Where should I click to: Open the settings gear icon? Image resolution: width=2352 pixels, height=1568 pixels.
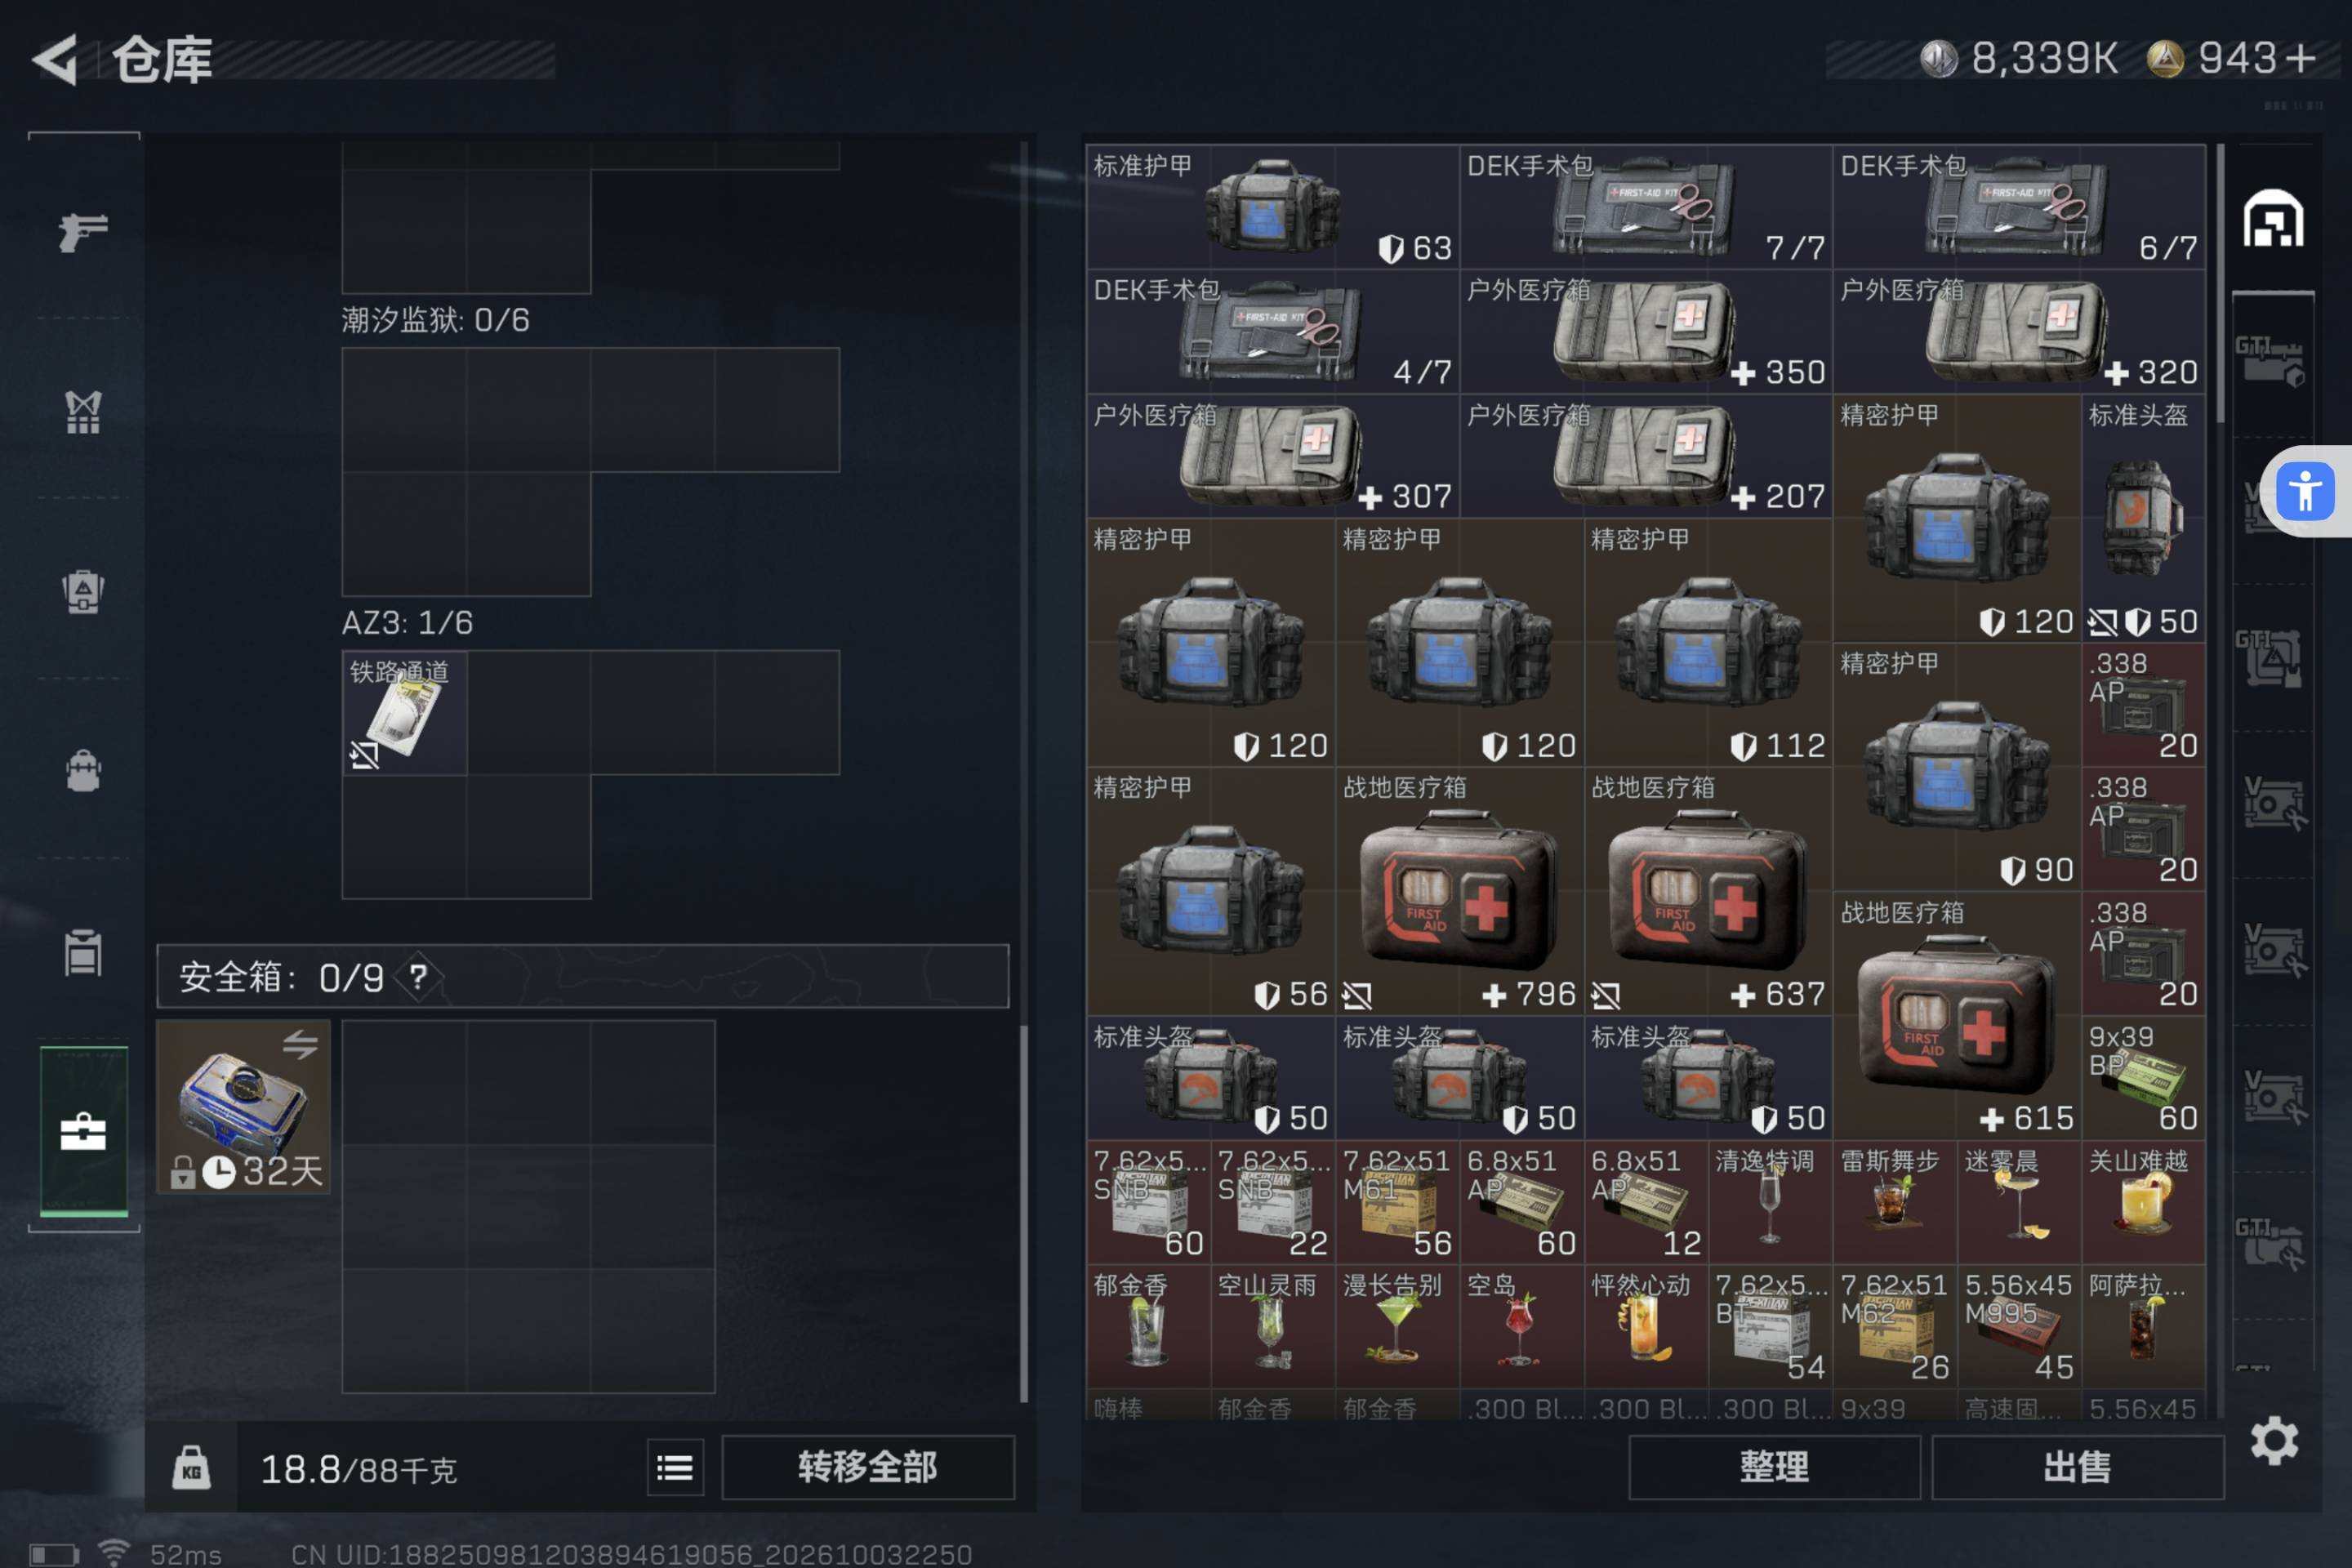2274,1441
